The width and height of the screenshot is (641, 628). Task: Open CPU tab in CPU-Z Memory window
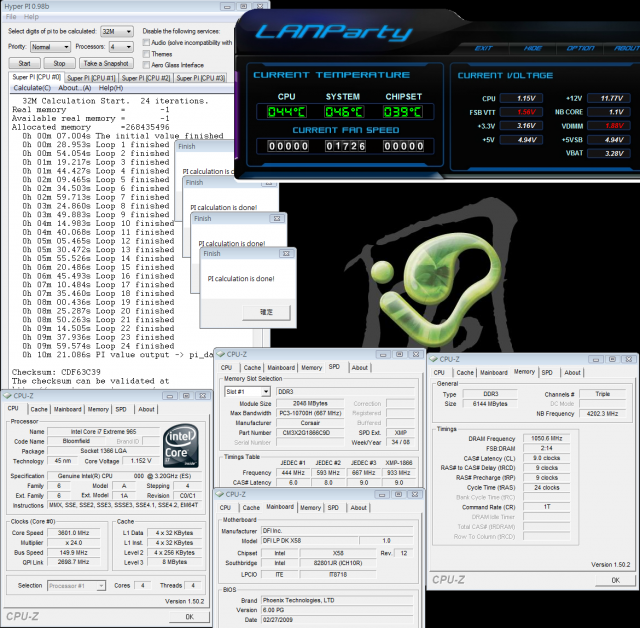pyautogui.click(x=439, y=372)
